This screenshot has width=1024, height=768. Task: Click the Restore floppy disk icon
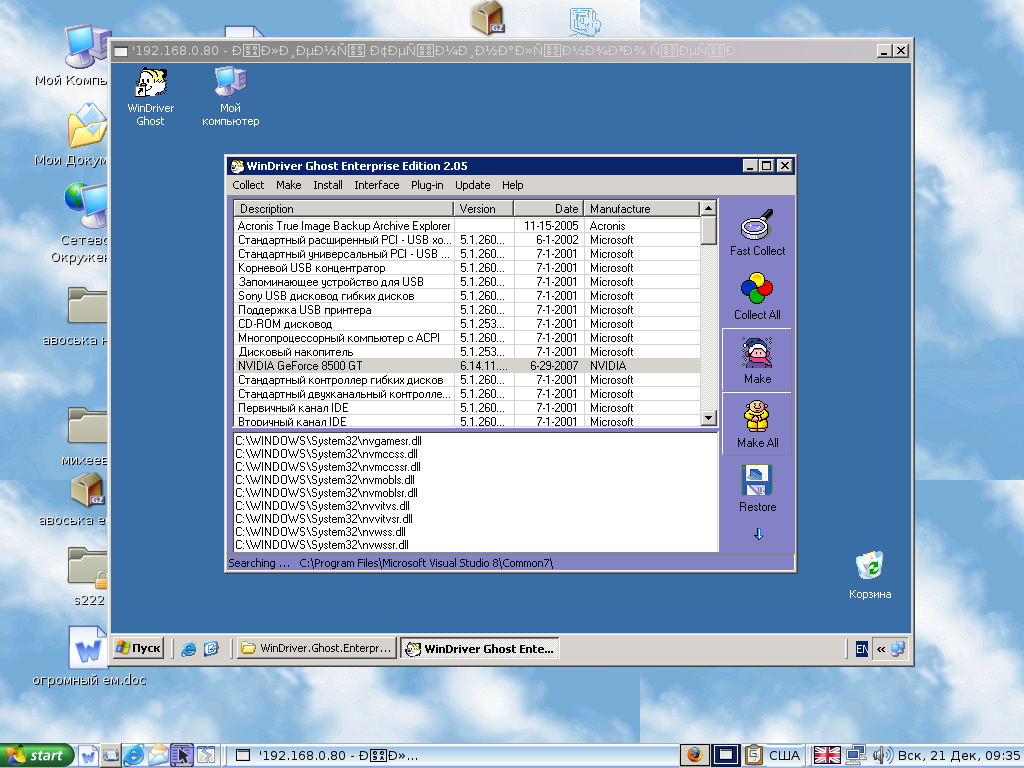coord(757,481)
